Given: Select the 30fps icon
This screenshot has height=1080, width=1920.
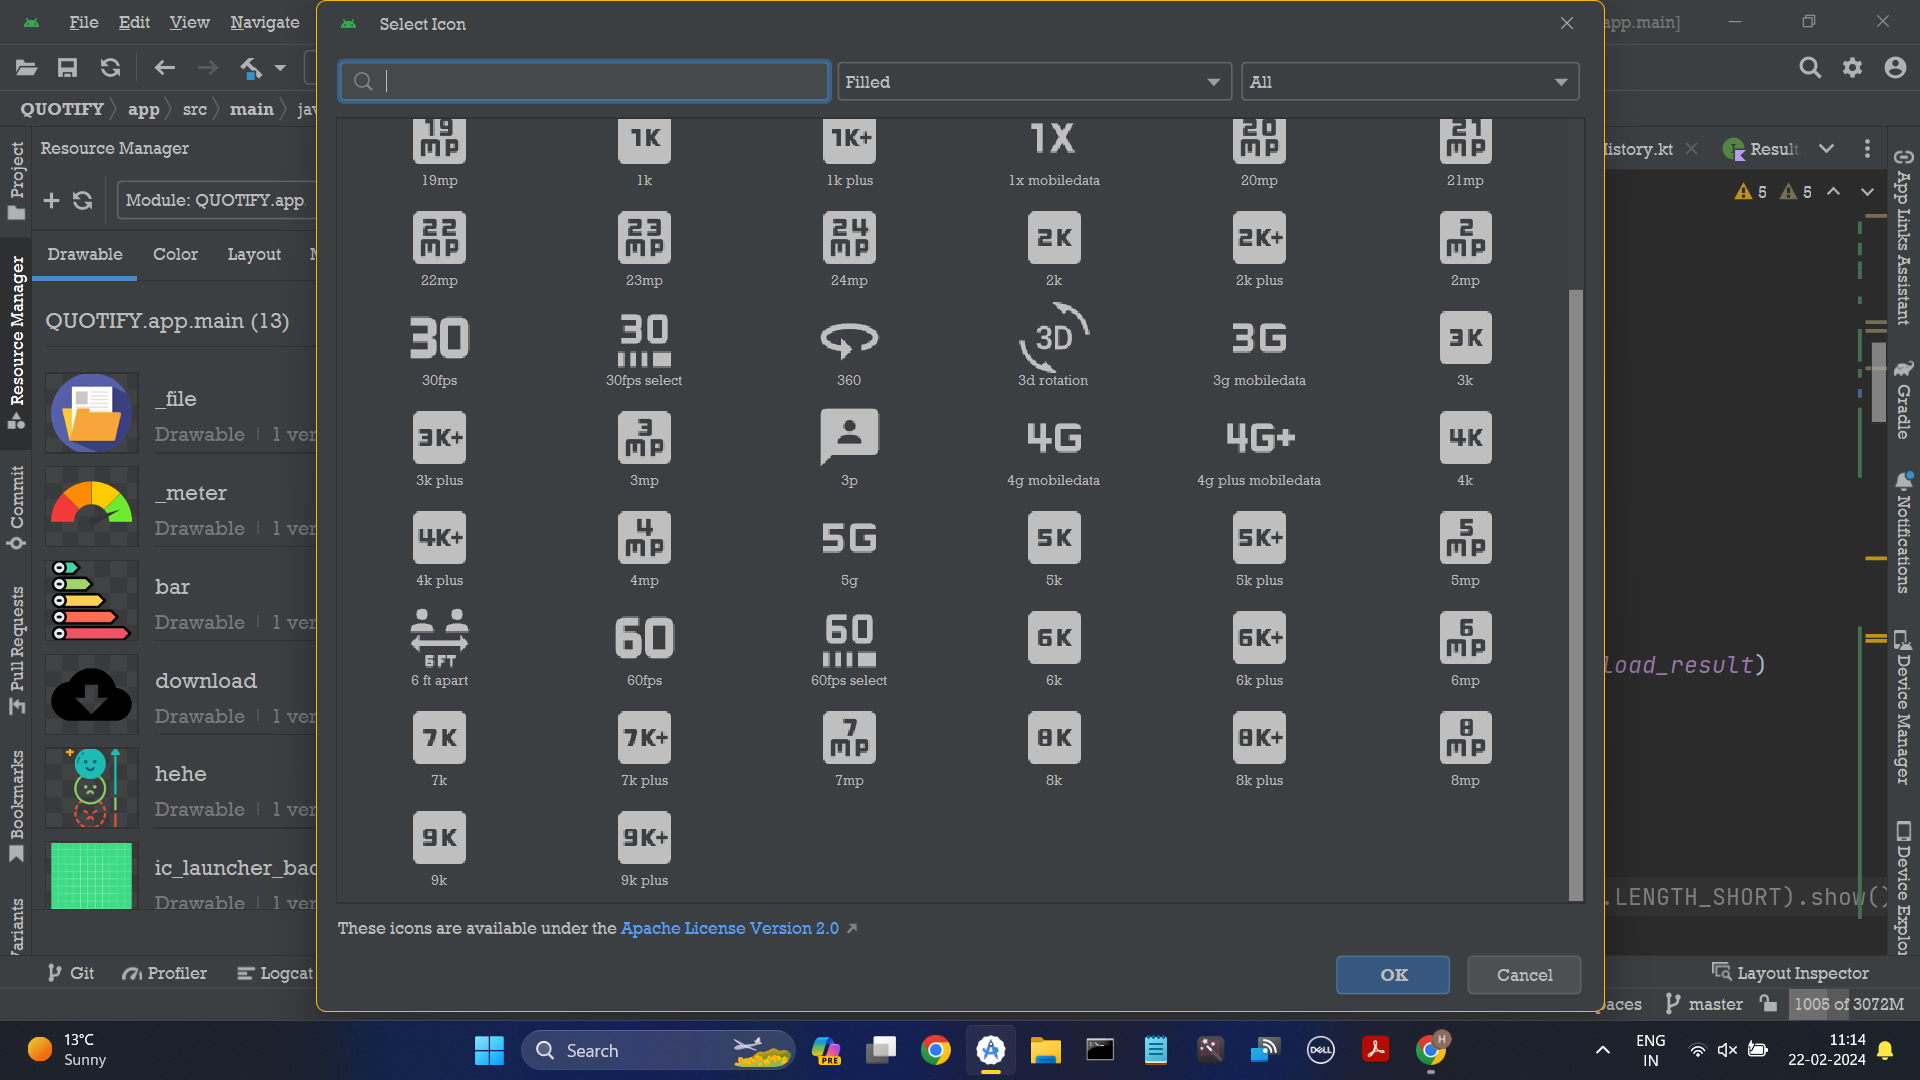Looking at the screenshot, I should (x=439, y=338).
